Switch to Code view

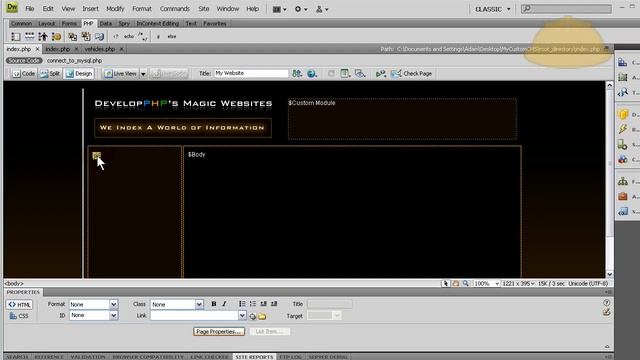[x=24, y=73]
